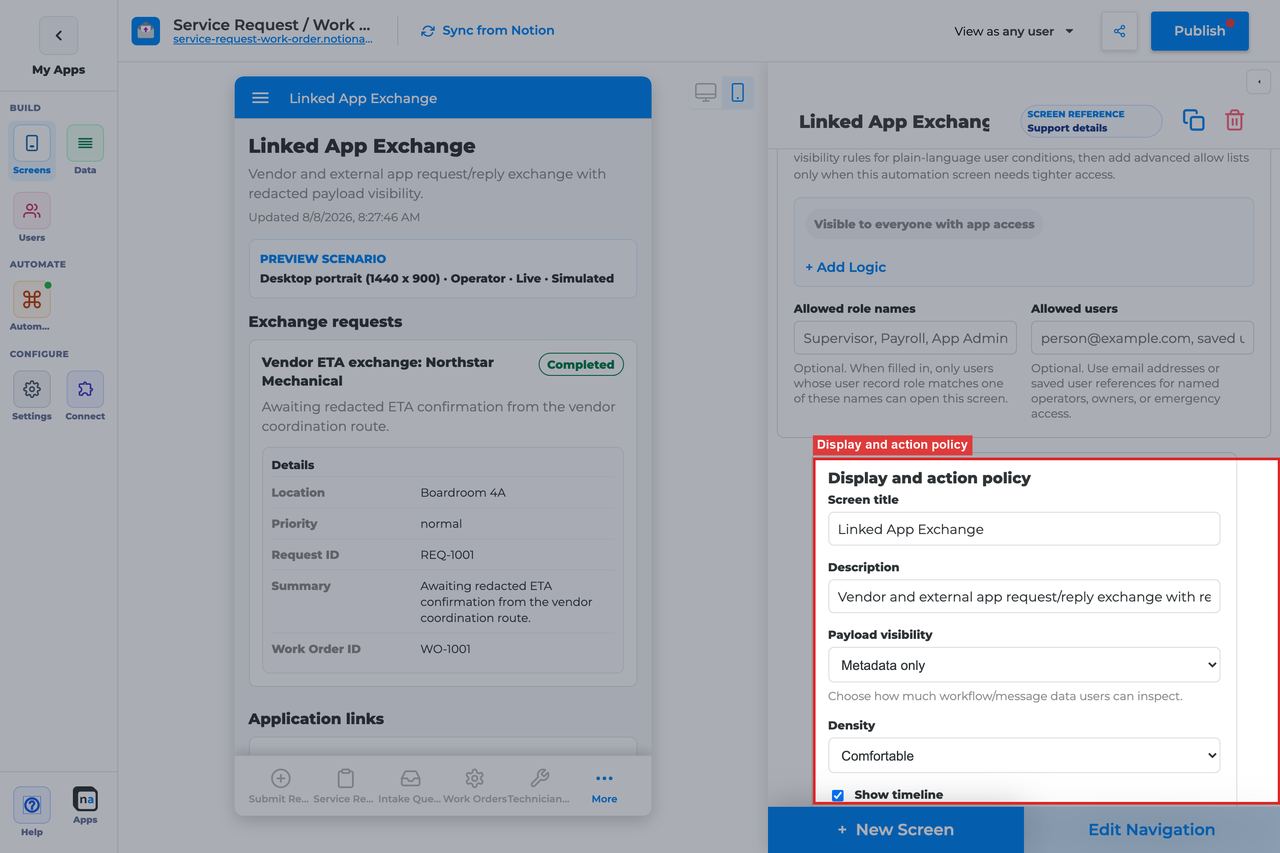Switch preview to mobile view
The image size is (1280, 853).
(738, 93)
